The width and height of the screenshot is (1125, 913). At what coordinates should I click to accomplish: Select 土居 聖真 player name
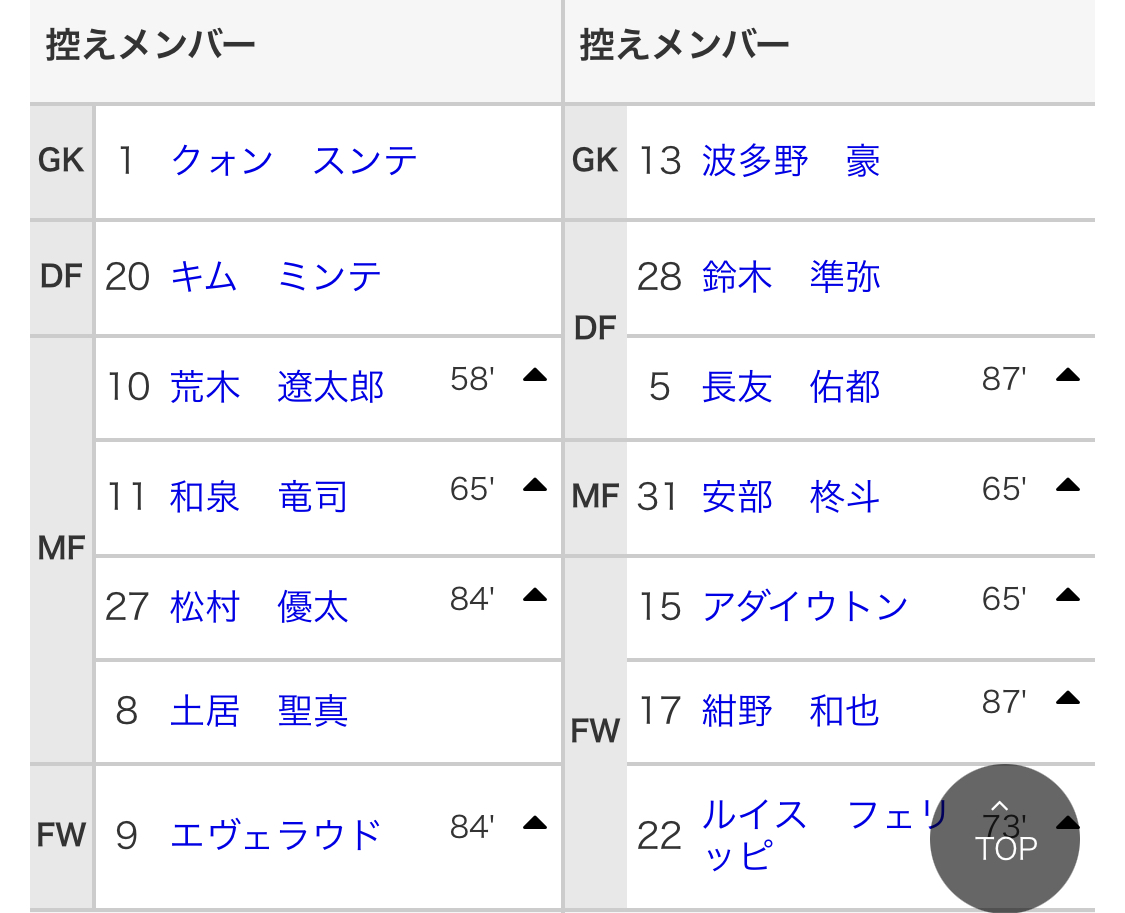[x=259, y=711]
